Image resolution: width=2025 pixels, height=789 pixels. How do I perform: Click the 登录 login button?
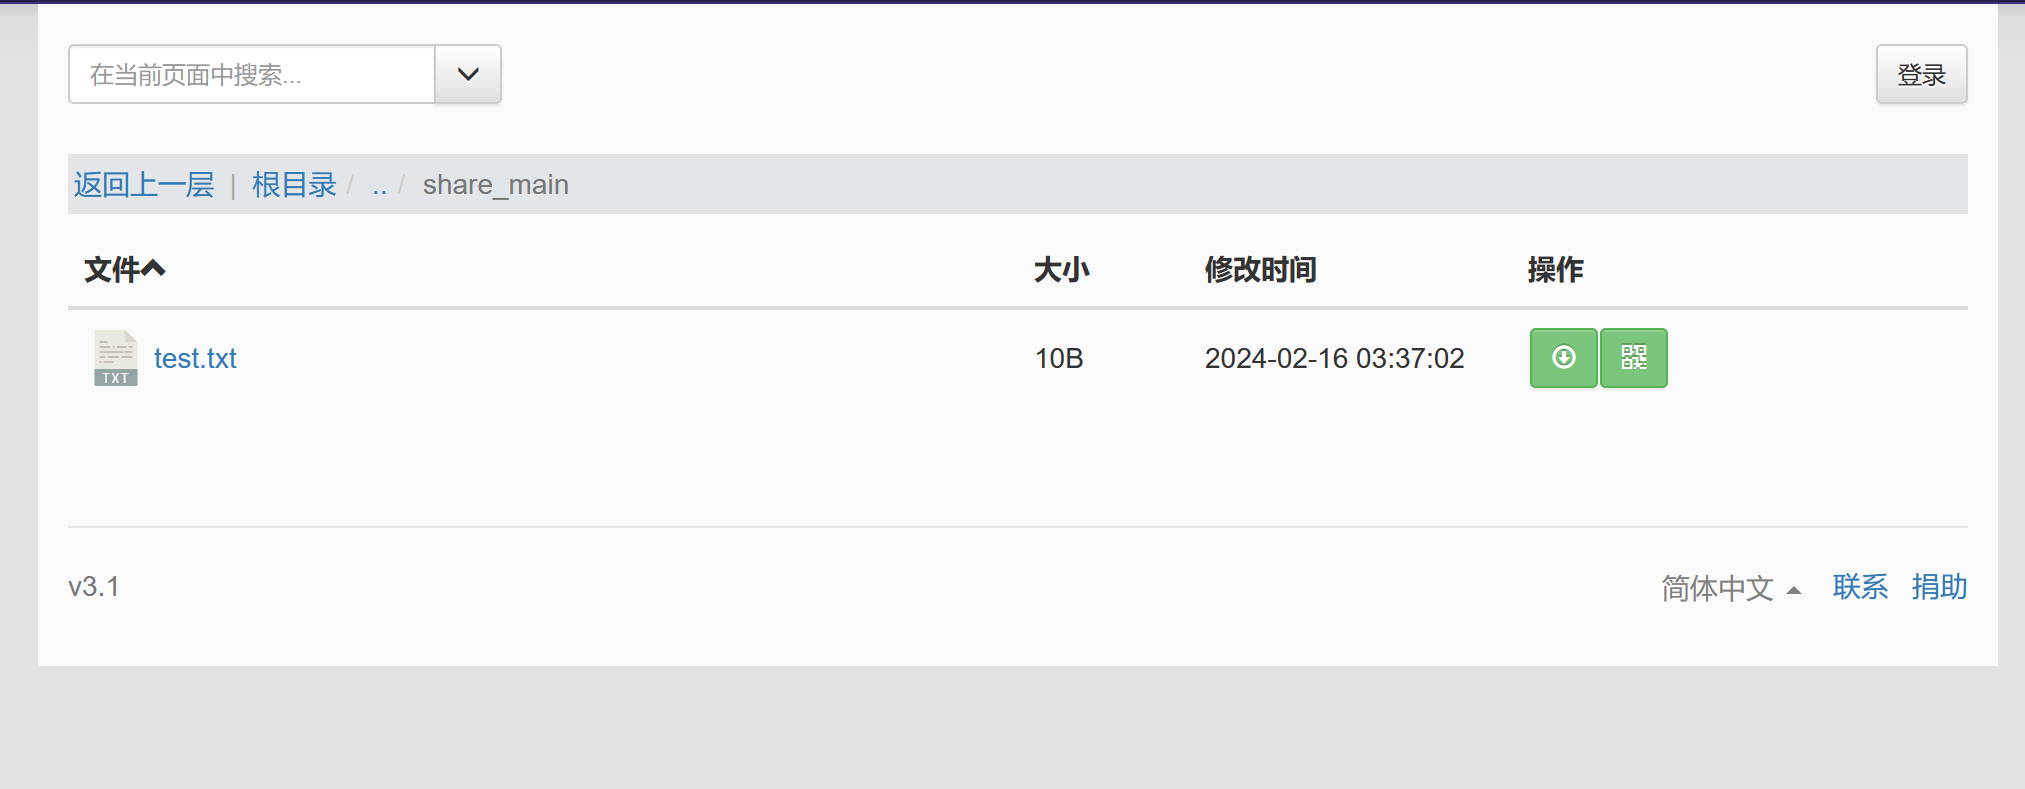[1921, 74]
